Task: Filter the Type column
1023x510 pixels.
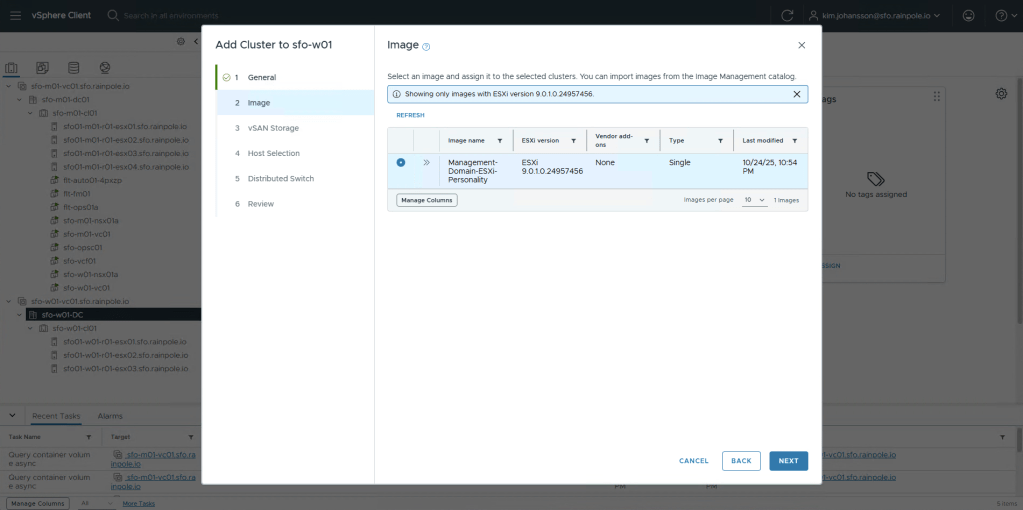Action: (720, 141)
